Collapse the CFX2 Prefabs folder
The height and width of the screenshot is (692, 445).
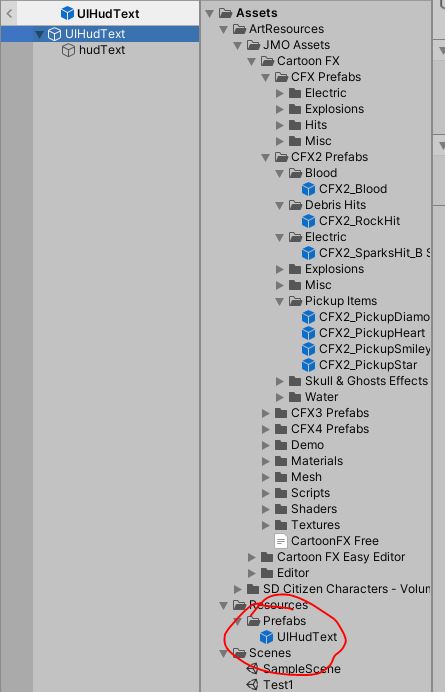click(x=265, y=157)
